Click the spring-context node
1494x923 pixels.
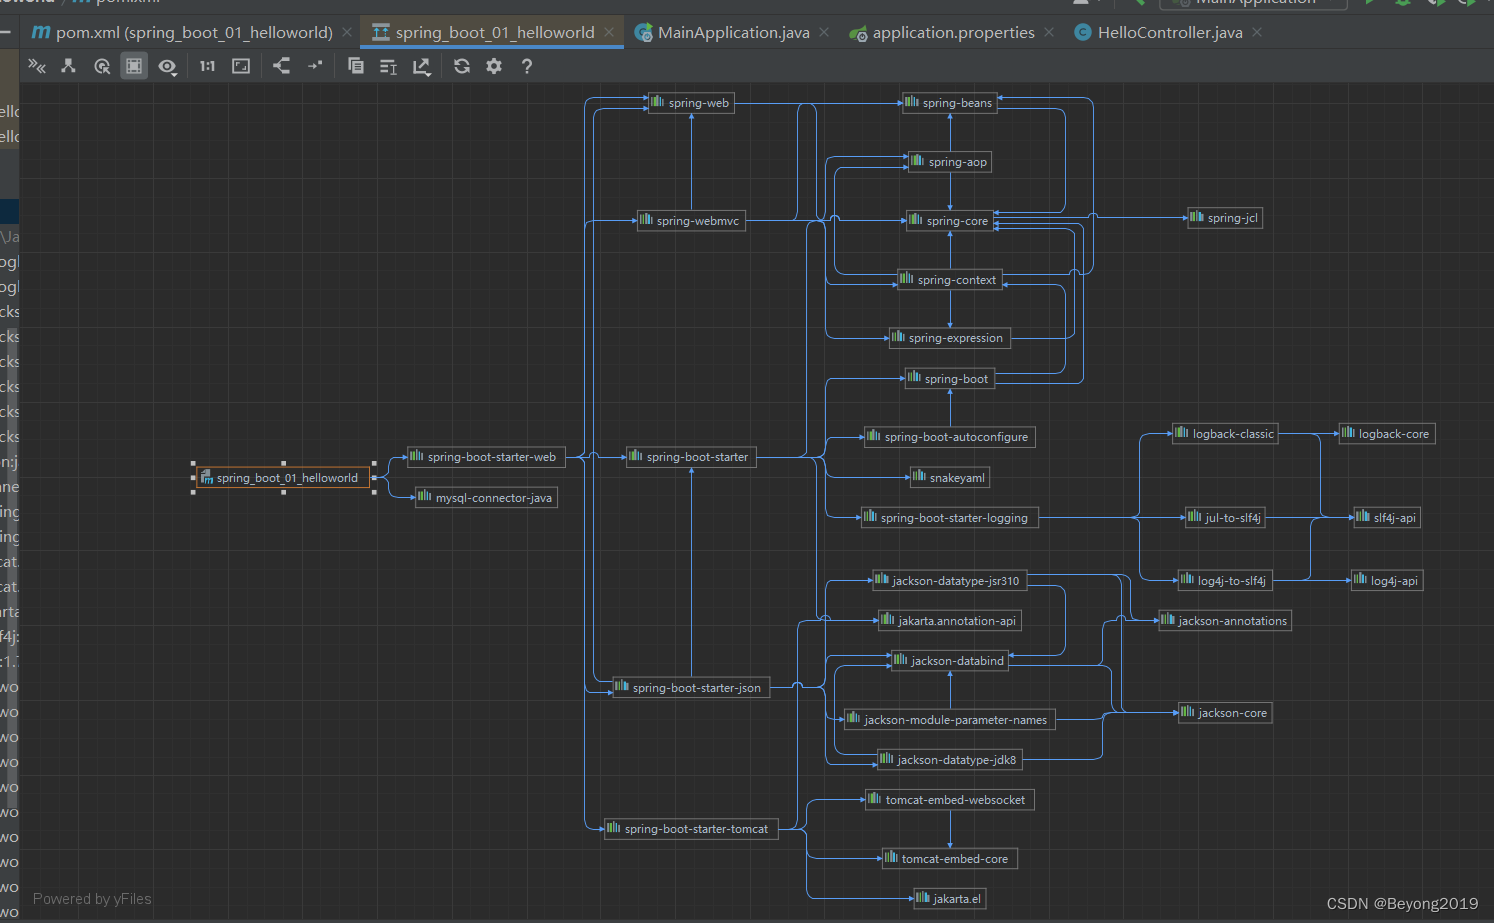[950, 280]
